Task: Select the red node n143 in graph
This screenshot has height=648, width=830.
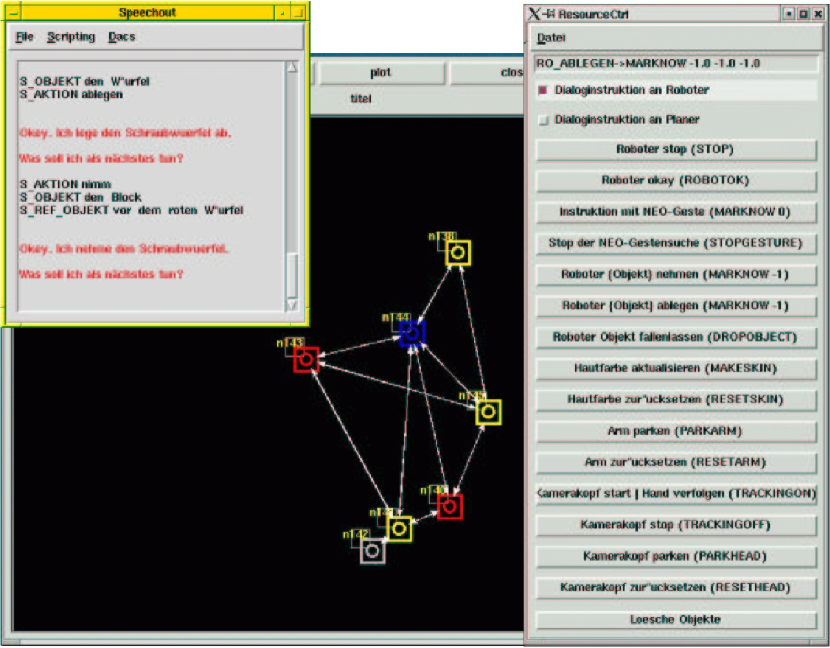Action: 306,360
